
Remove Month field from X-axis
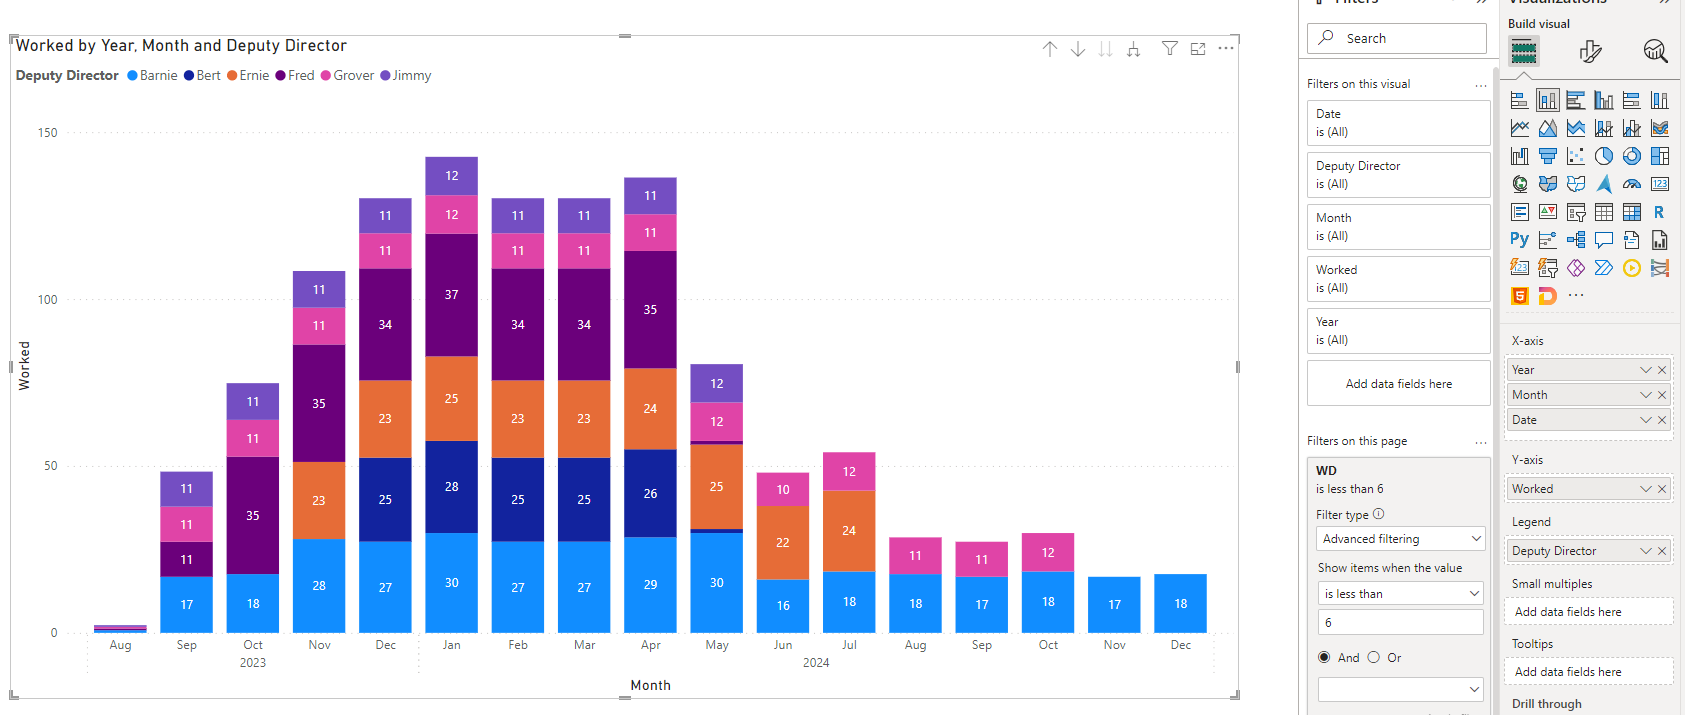[1662, 395]
